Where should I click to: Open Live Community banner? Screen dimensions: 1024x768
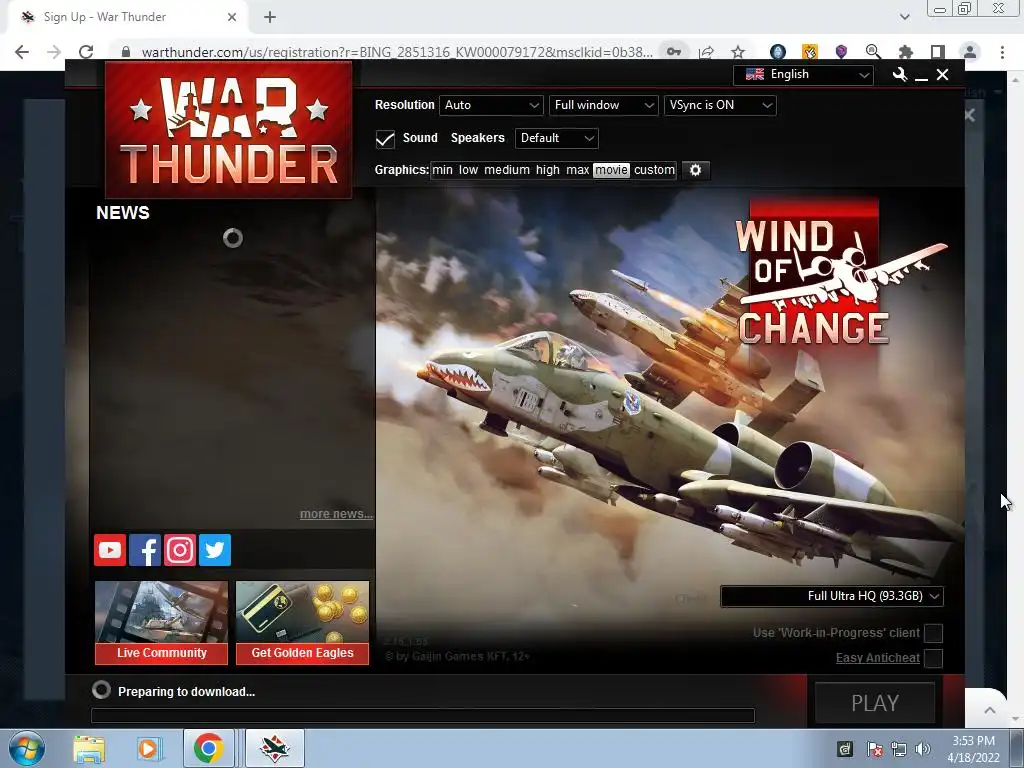[161, 622]
